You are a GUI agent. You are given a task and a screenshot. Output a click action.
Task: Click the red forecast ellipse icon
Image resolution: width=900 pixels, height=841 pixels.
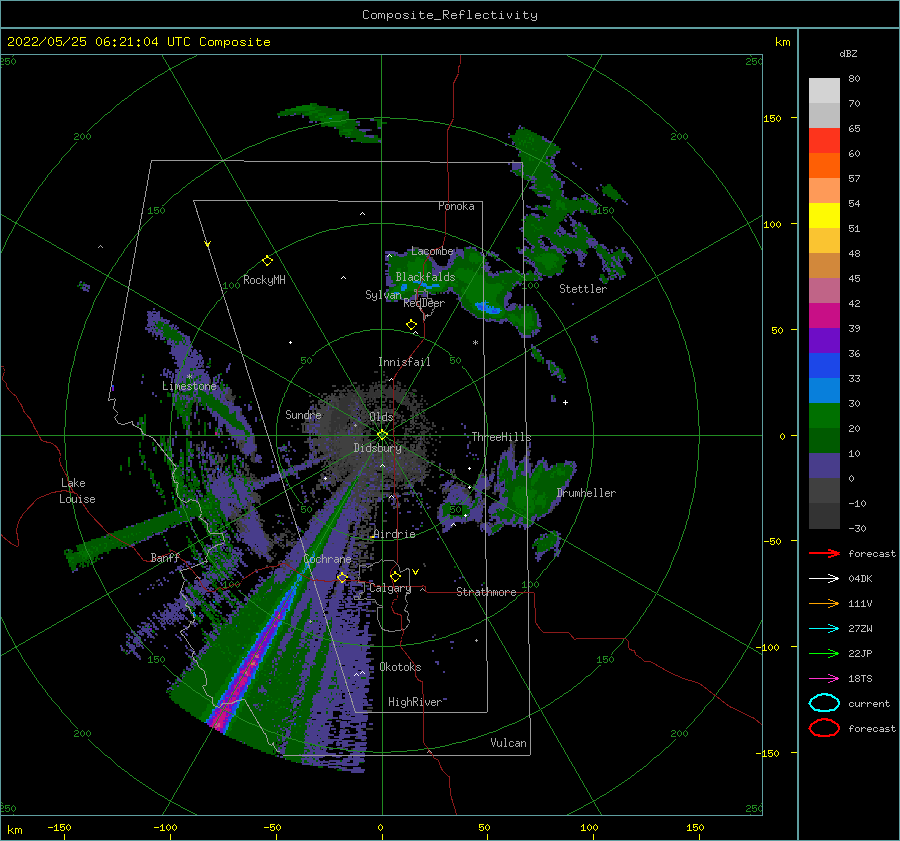click(x=824, y=728)
